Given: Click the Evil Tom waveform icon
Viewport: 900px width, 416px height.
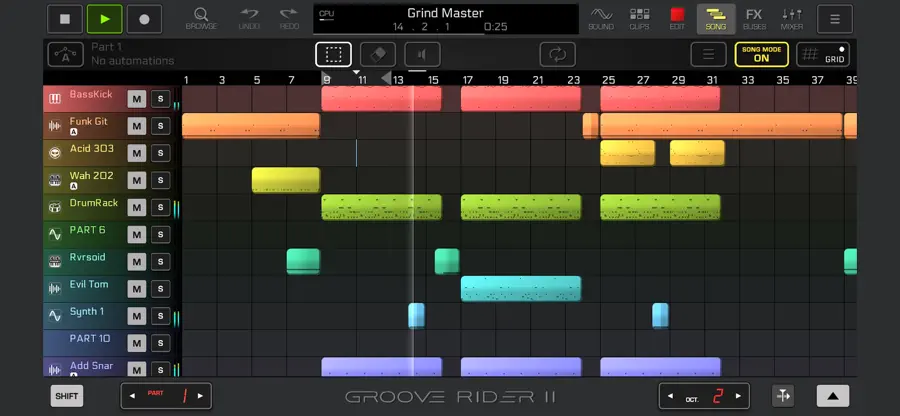Looking at the screenshot, I should pyautogui.click(x=55, y=289).
